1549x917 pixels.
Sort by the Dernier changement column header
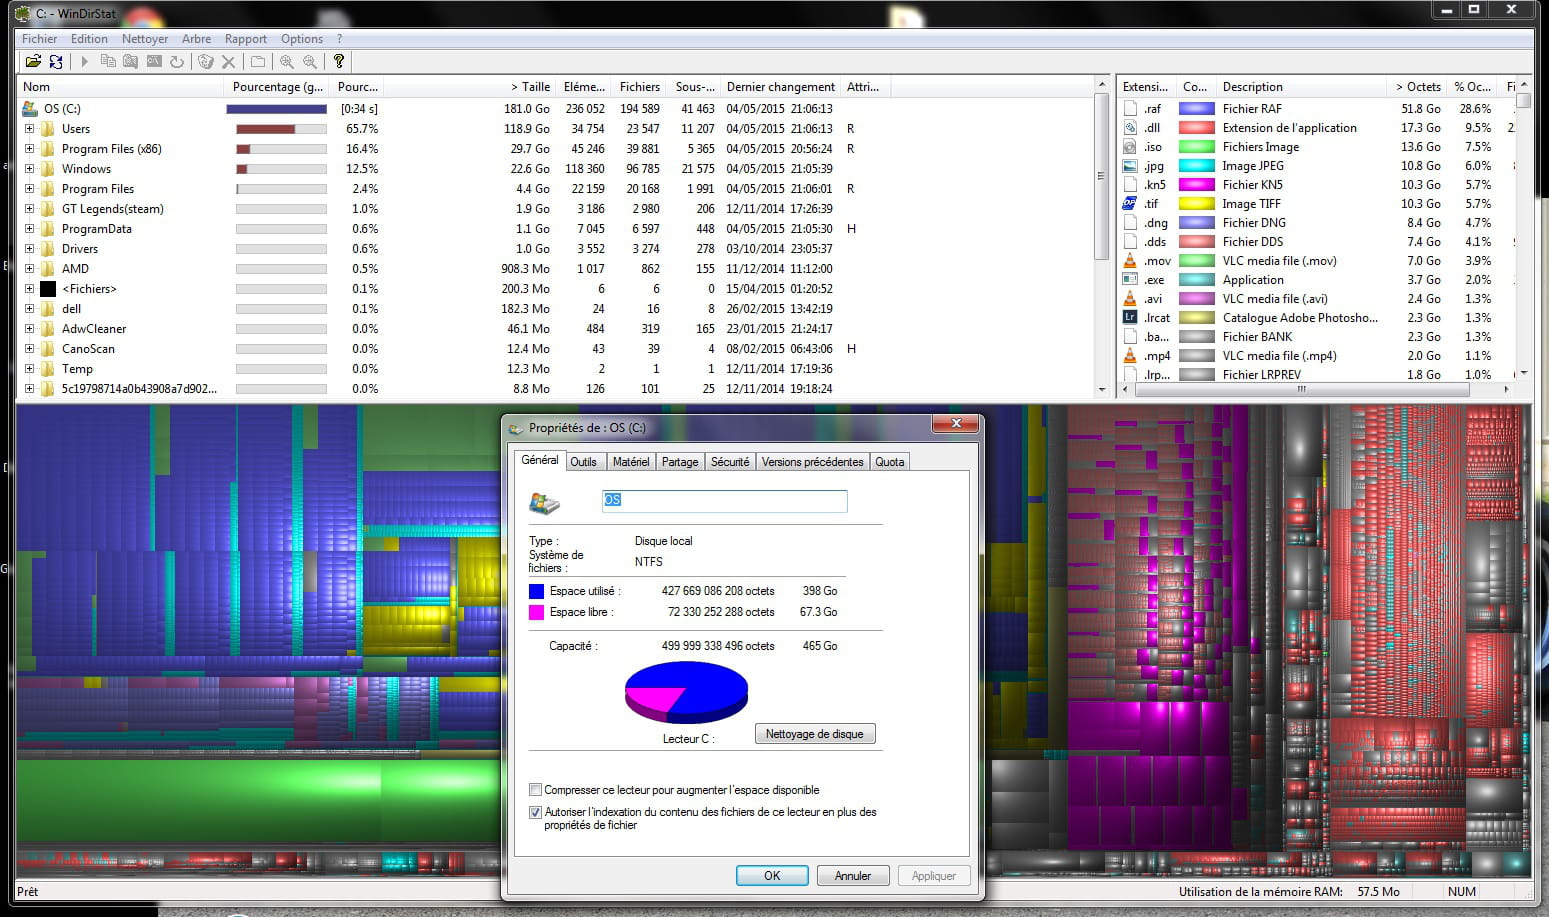tap(780, 87)
